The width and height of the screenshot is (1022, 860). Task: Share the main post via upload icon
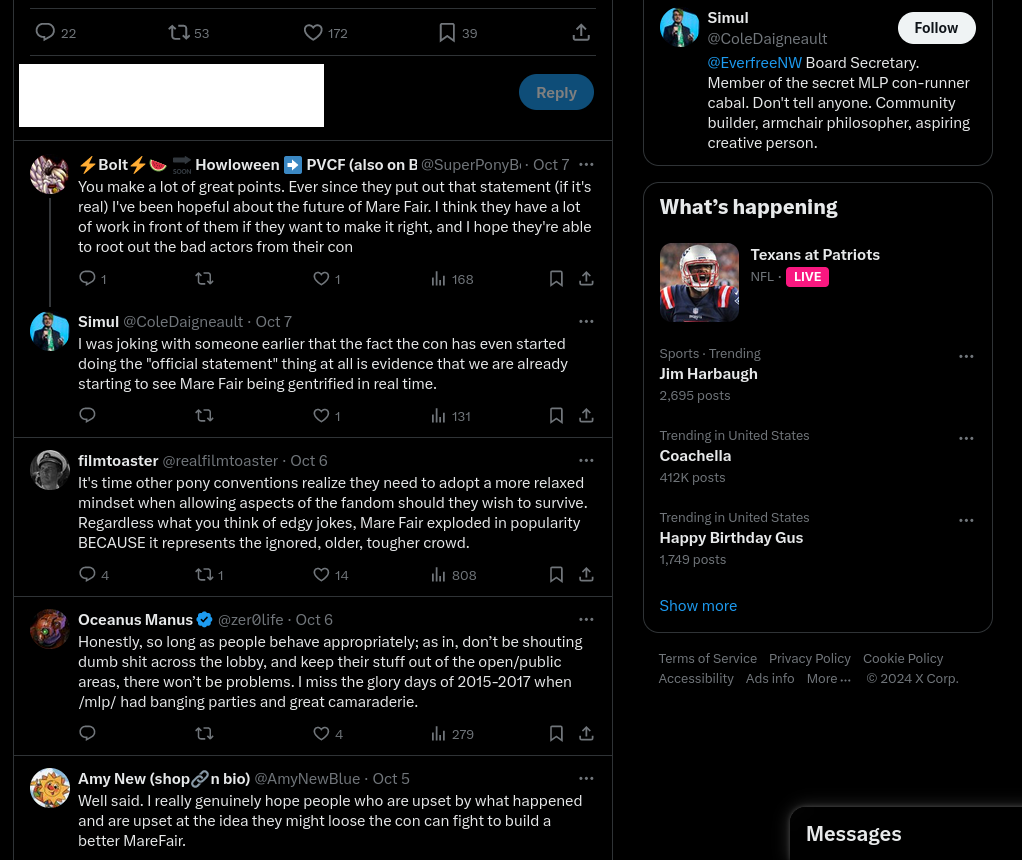click(x=581, y=32)
